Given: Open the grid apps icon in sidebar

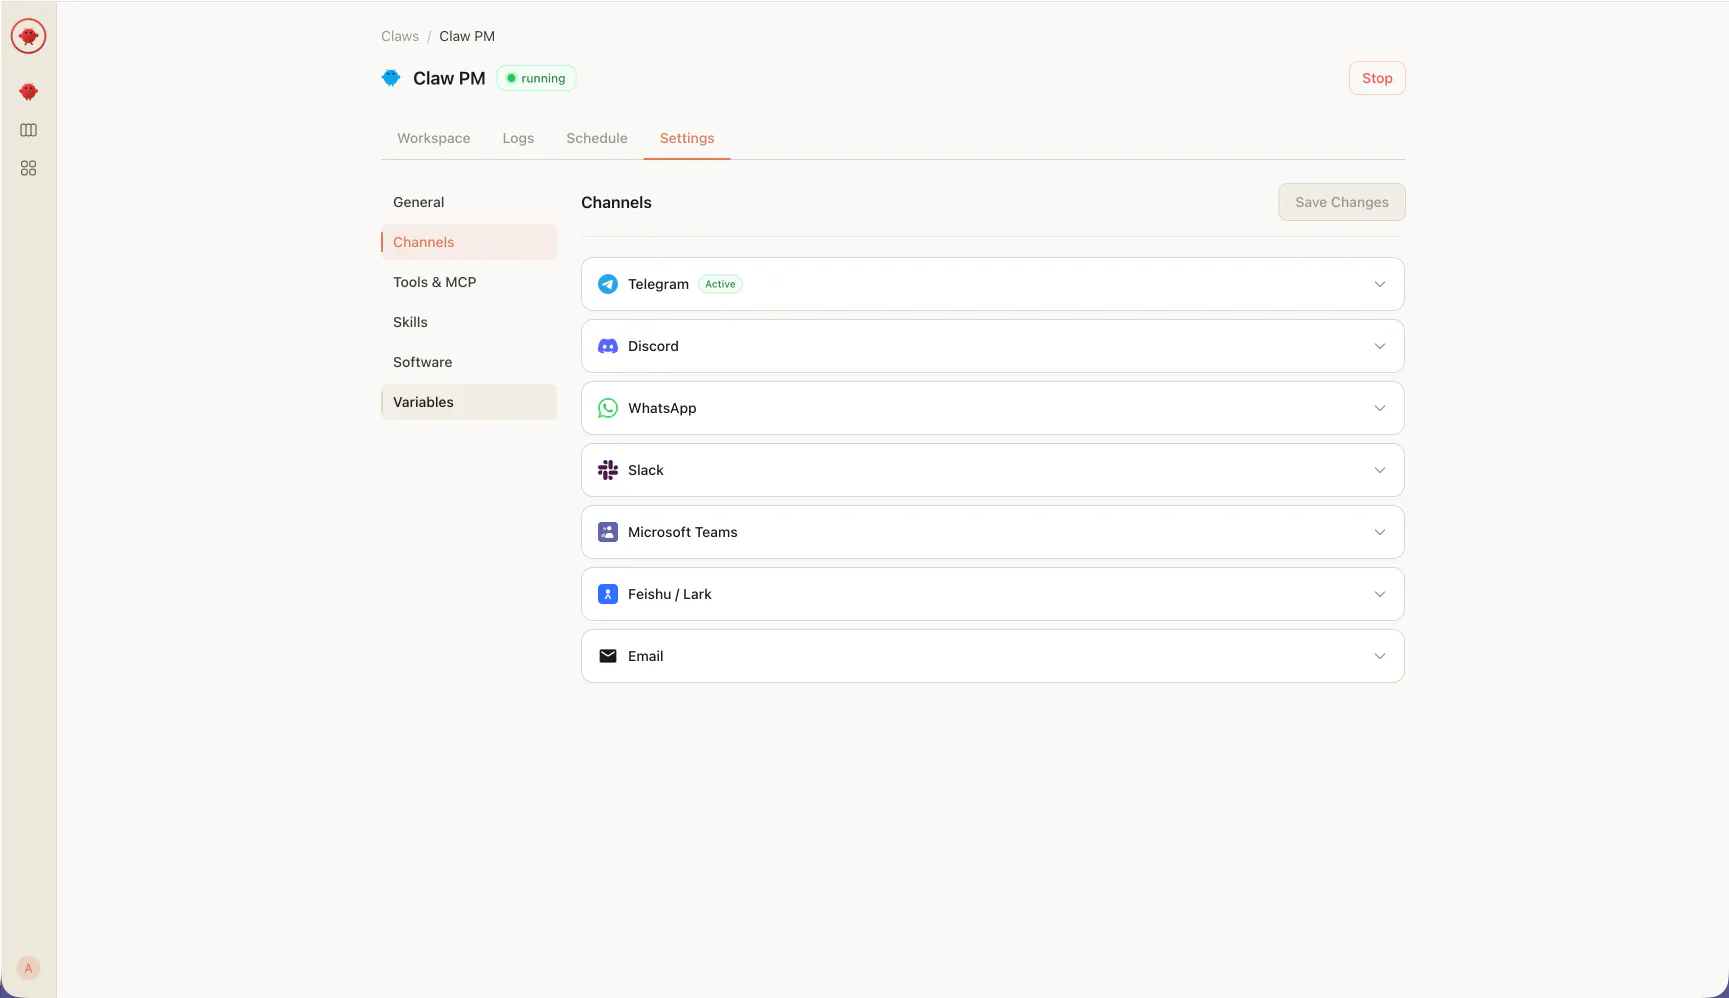Looking at the screenshot, I should (28, 168).
